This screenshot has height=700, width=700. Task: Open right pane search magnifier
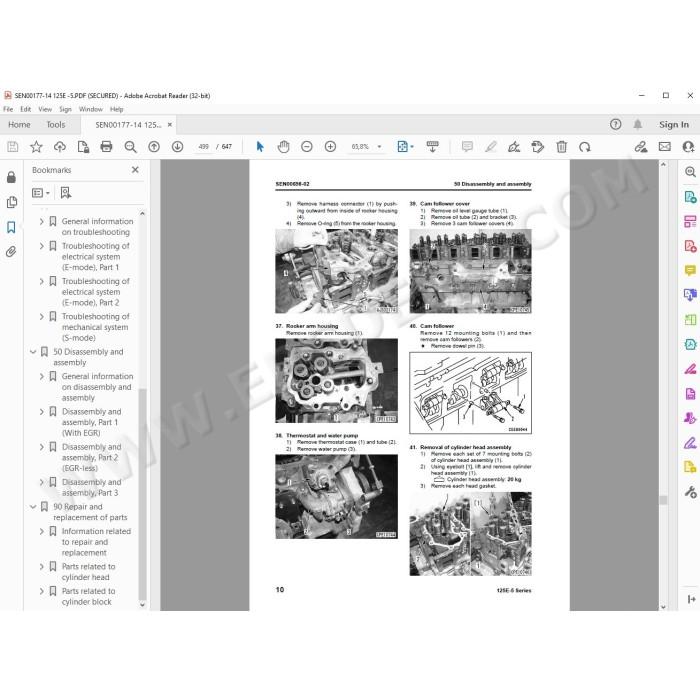tap(690, 172)
